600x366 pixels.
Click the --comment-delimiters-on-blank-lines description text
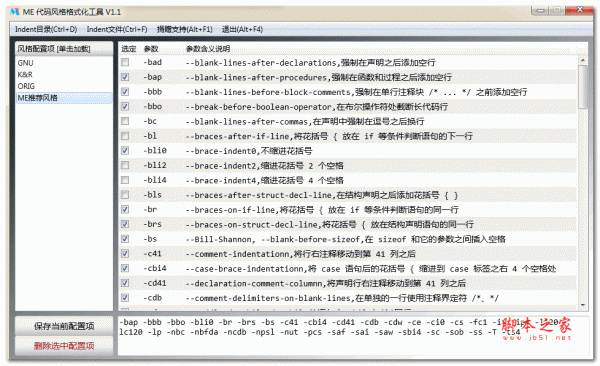click(x=342, y=298)
